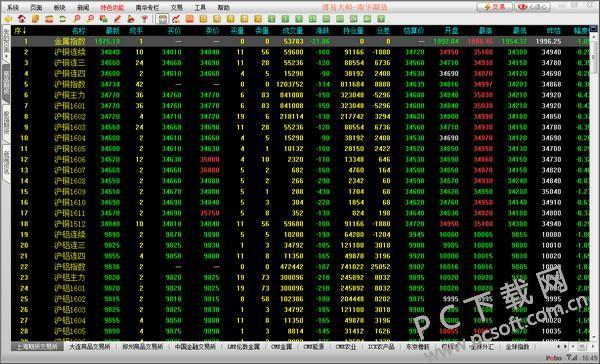Select the red pencil drawing icon
This screenshot has width=600, height=364.
coord(117,19)
